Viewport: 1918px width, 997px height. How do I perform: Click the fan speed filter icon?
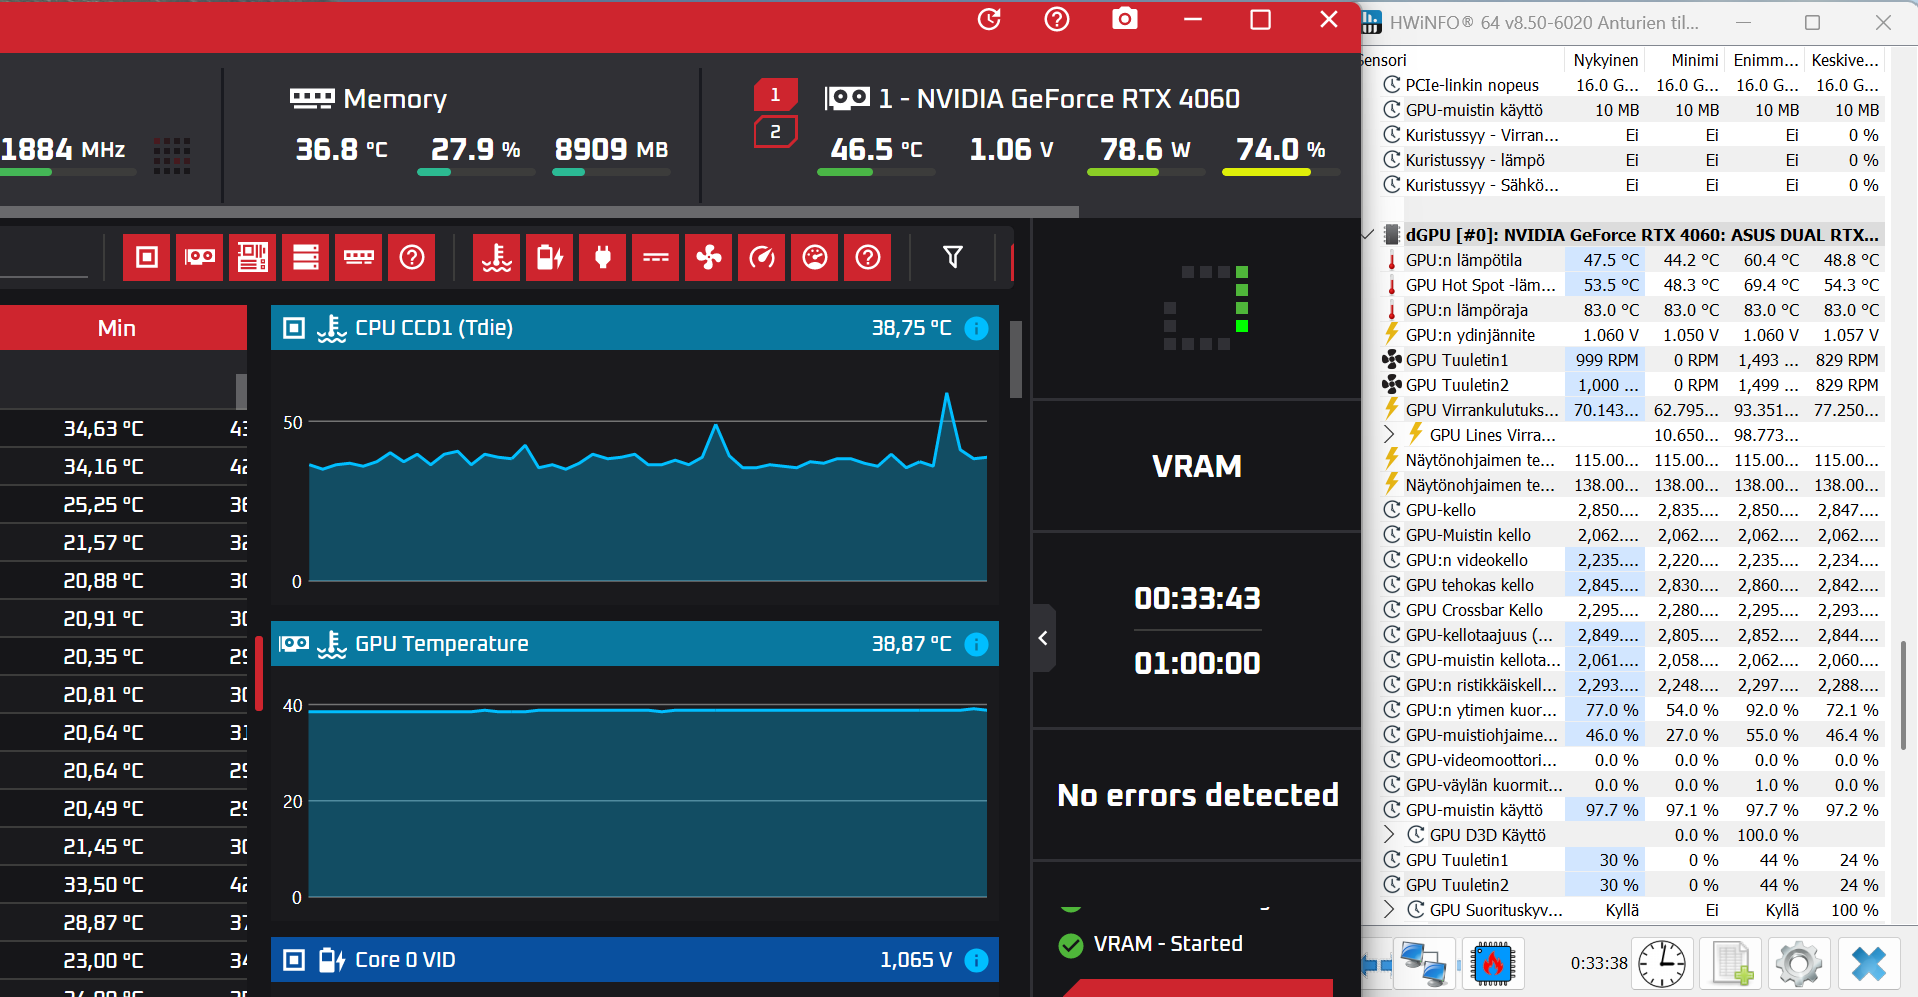point(709,258)
